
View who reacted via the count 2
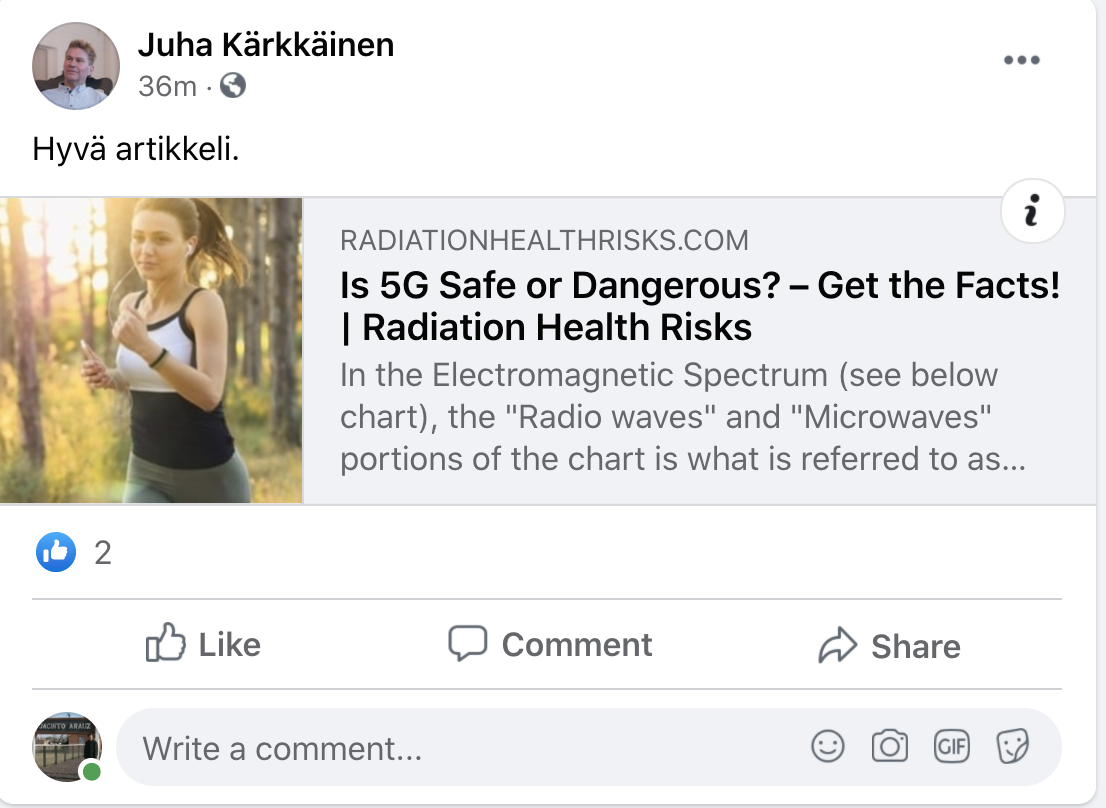(x=103, y=553)
